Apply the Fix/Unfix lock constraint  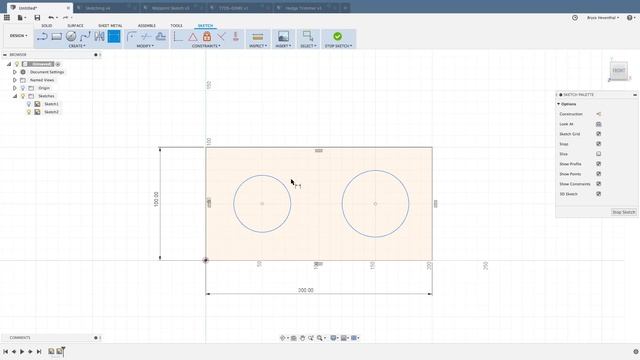(x=207, y=37)
